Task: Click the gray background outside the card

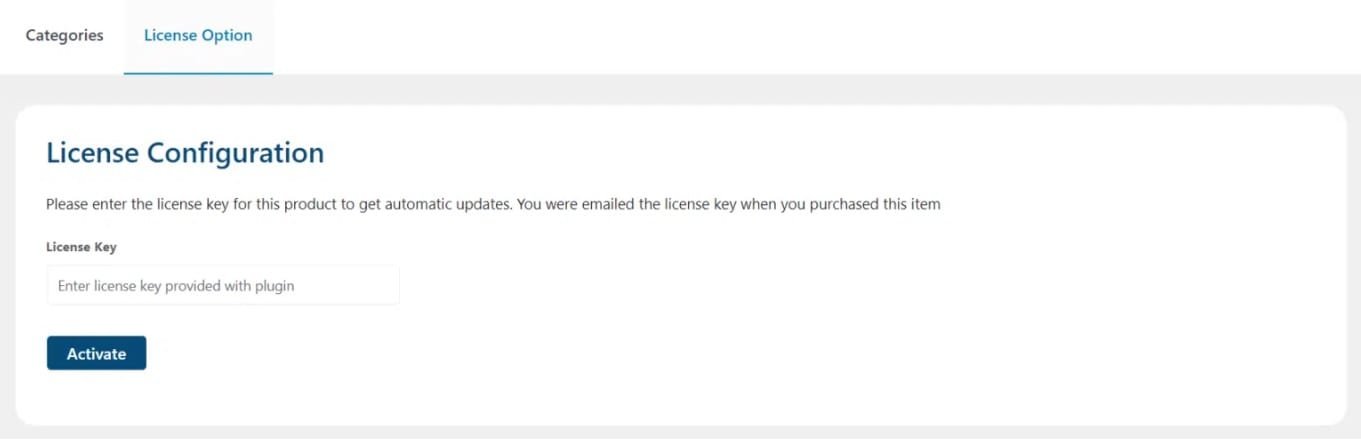Action: (x=680, y=90)
